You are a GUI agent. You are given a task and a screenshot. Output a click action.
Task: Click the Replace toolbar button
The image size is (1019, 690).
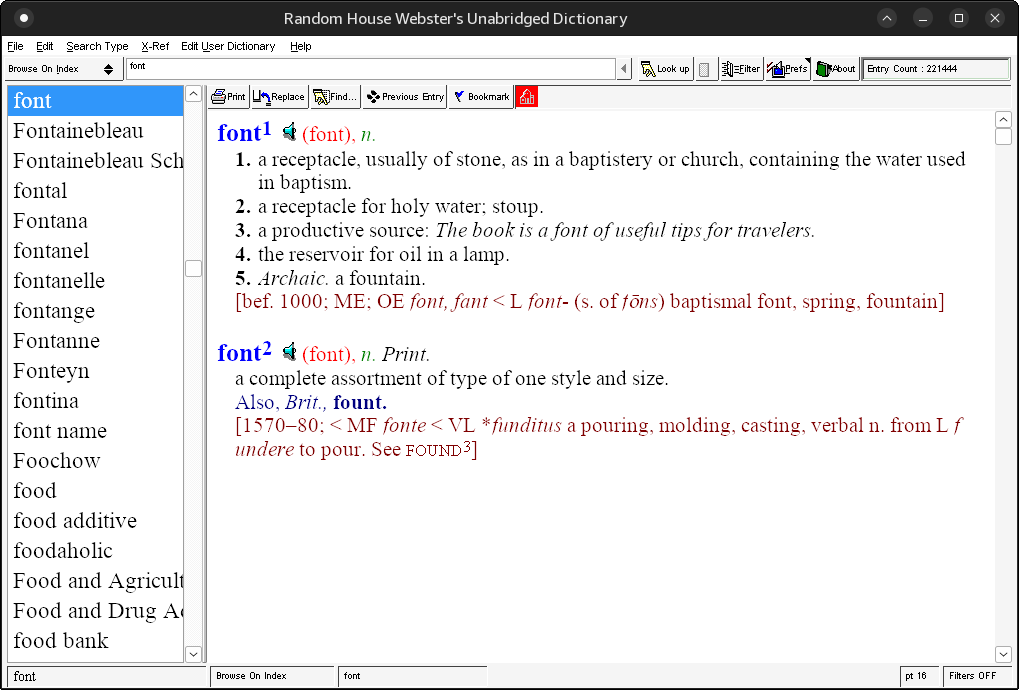[279, 97]
